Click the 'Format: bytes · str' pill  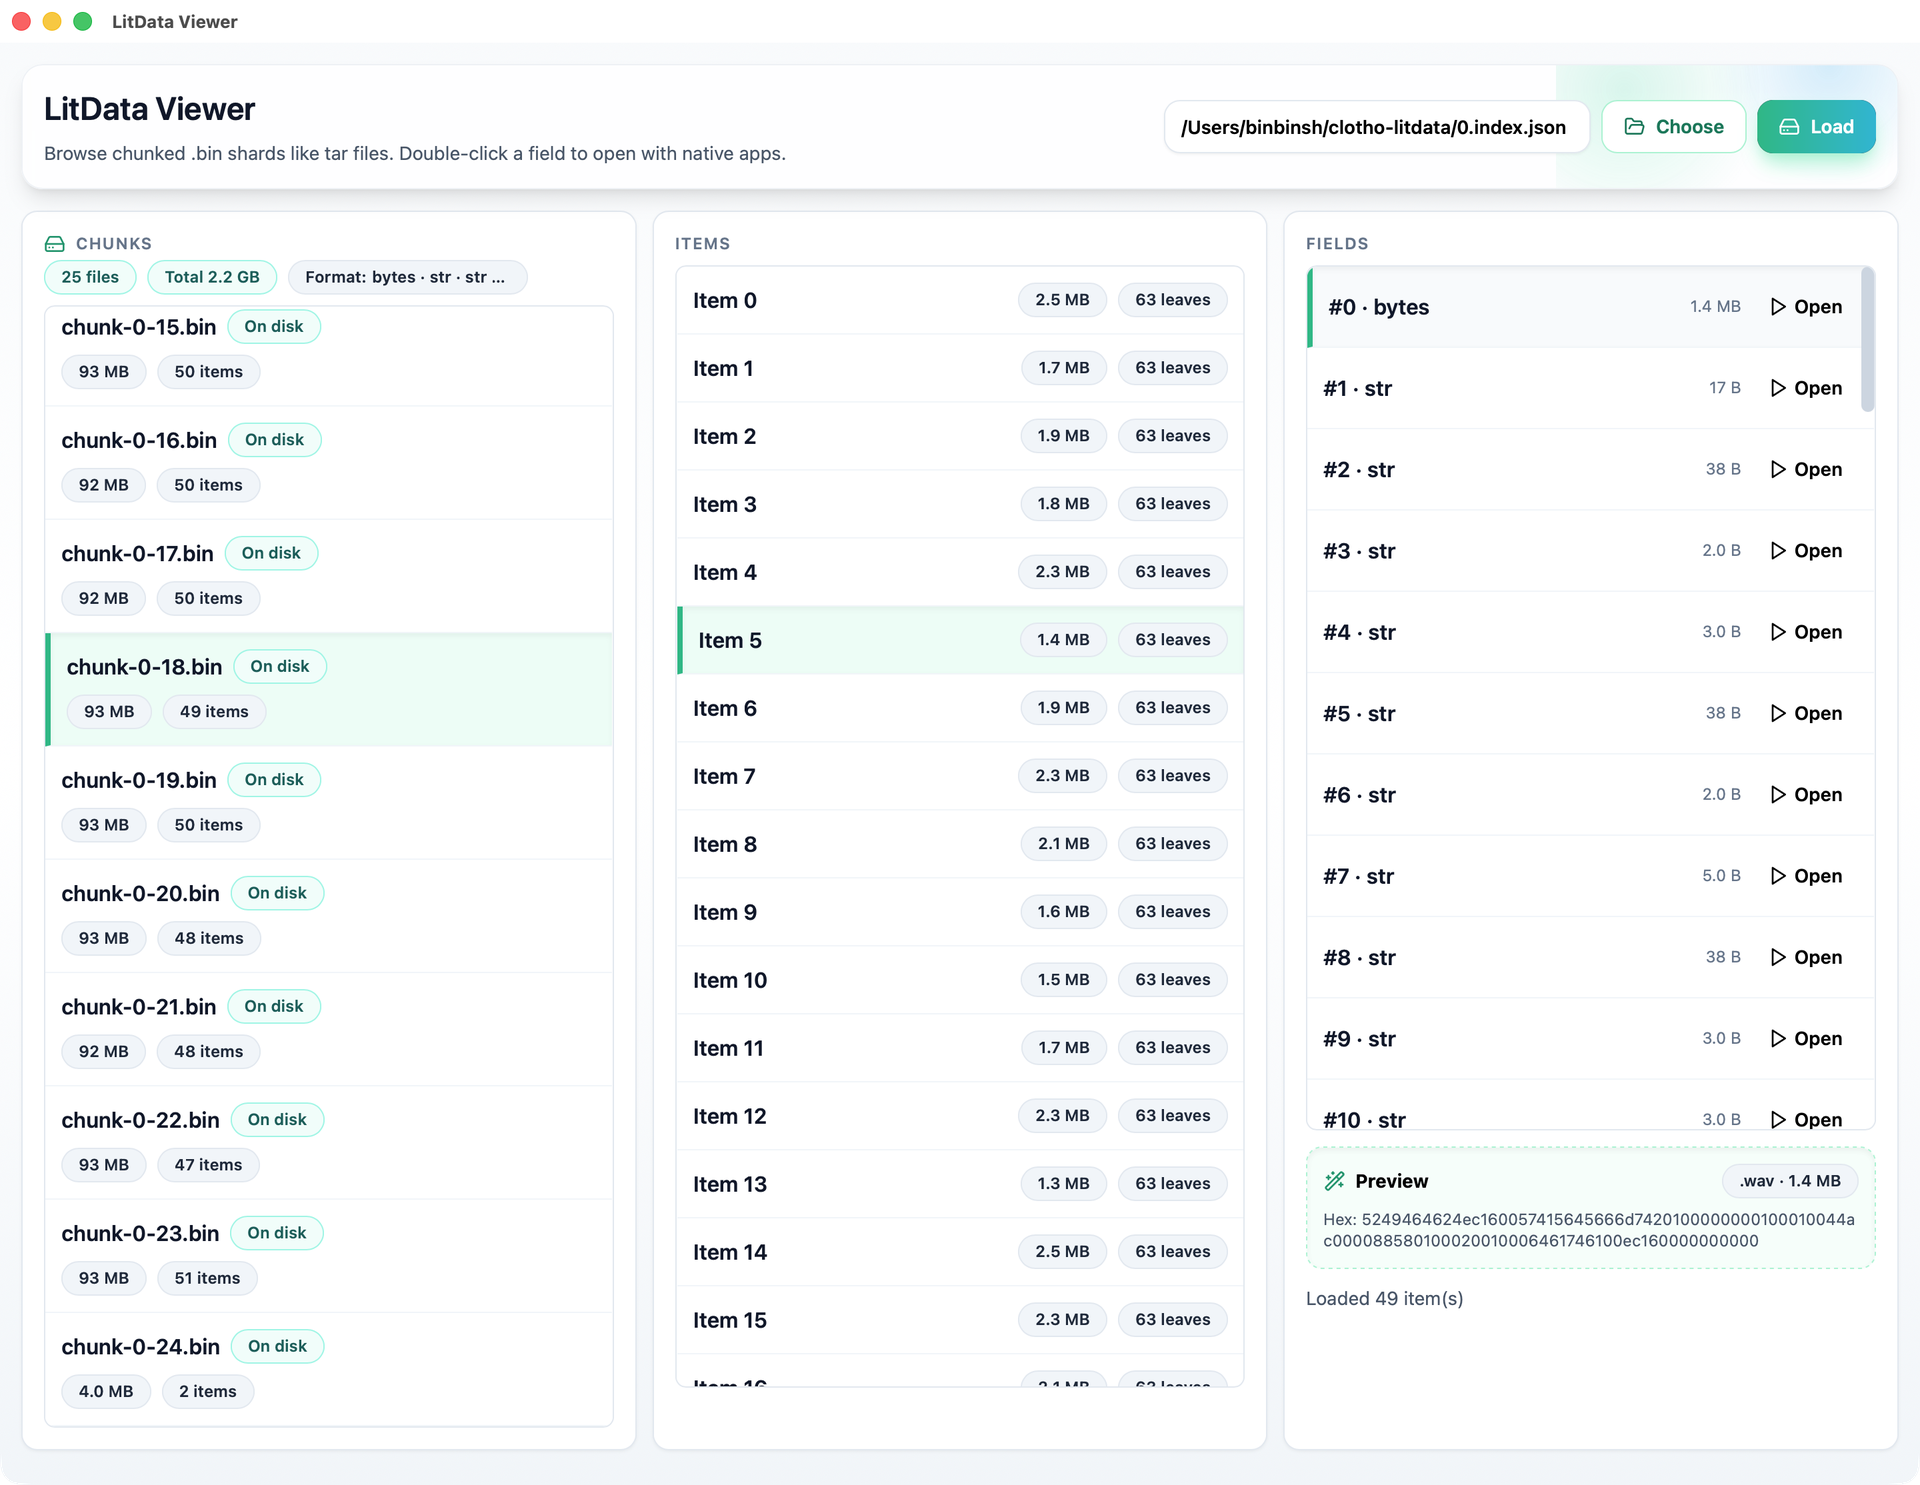[x=406, y=277]
